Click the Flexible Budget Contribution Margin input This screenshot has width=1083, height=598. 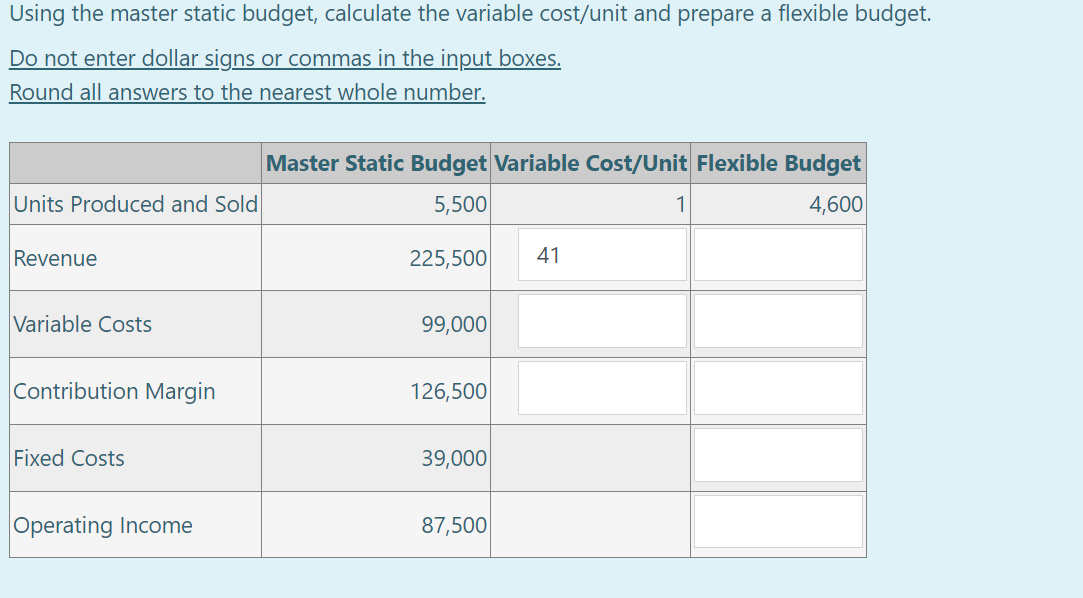click(x=778, y=387)
